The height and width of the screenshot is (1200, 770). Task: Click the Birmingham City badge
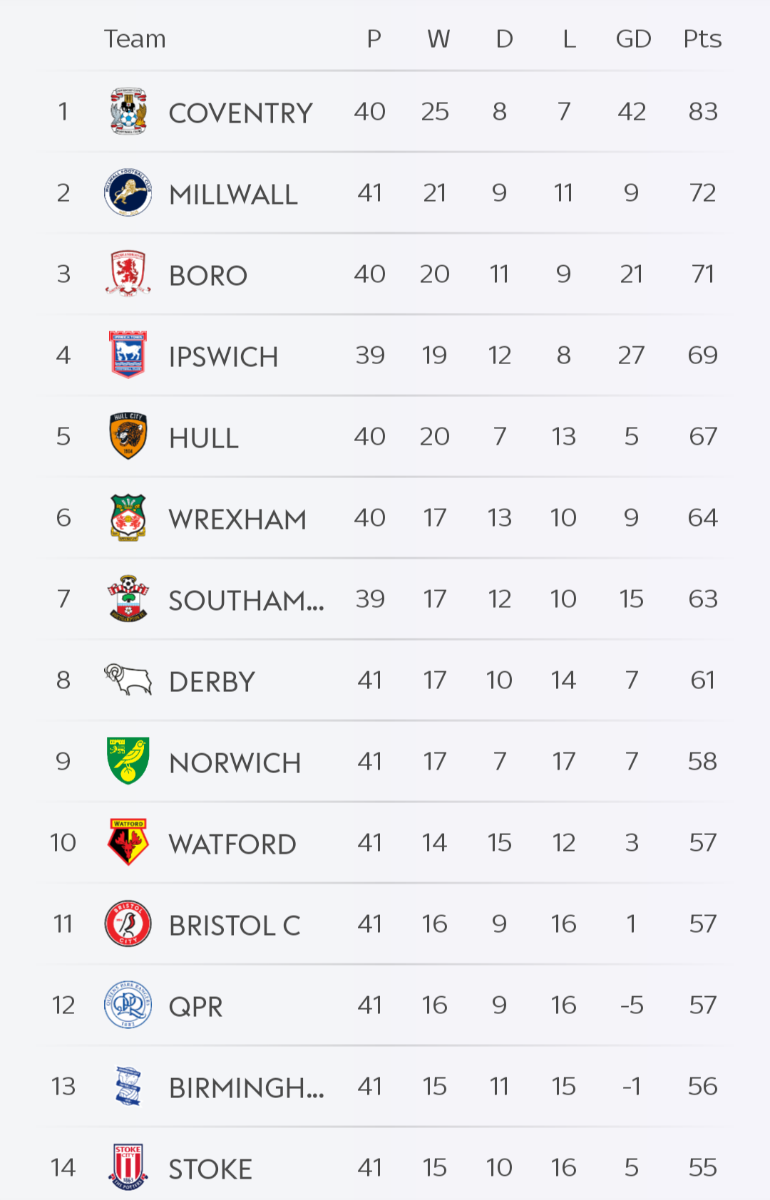[x=128, y=1086]
